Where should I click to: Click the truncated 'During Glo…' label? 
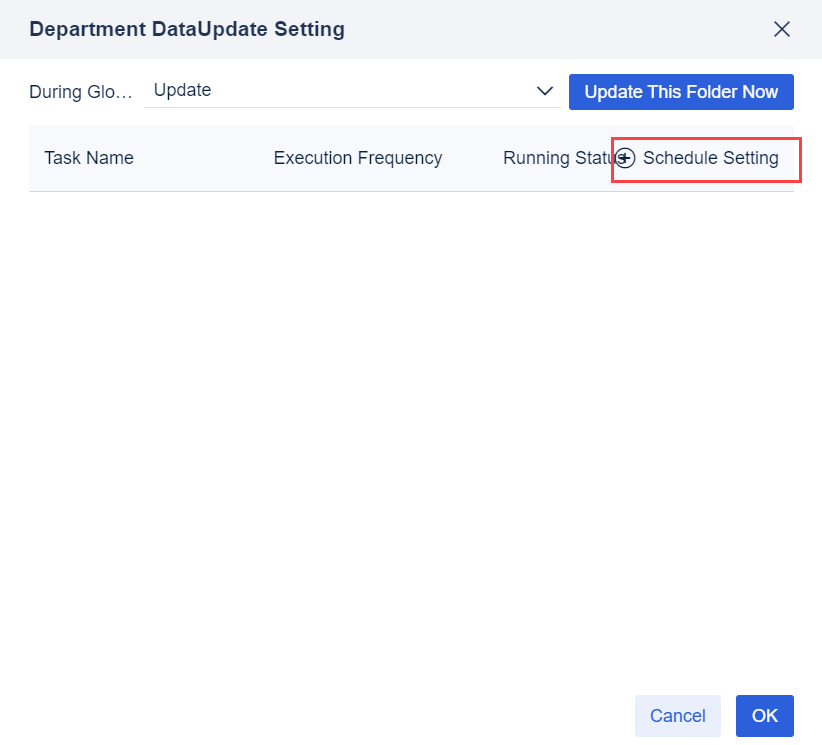[80, 92]
